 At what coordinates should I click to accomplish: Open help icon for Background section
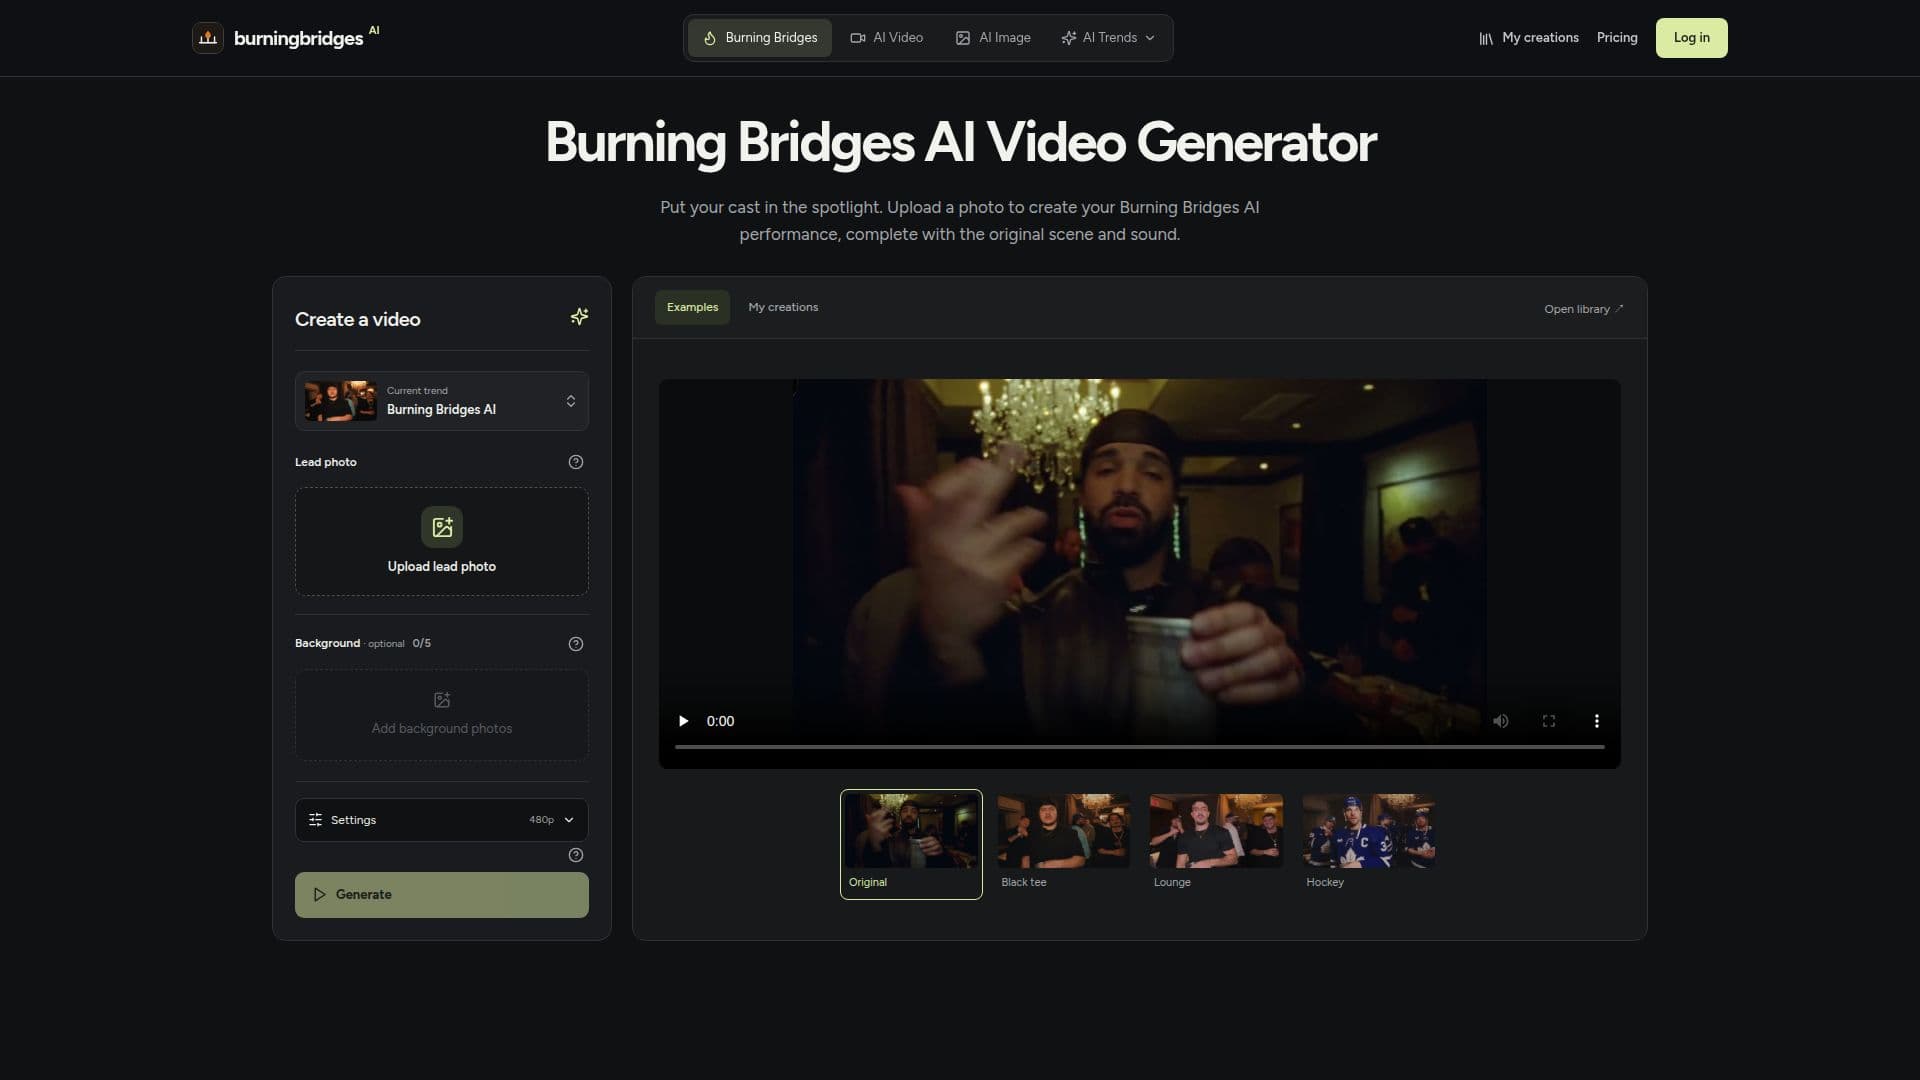point(576,644)
